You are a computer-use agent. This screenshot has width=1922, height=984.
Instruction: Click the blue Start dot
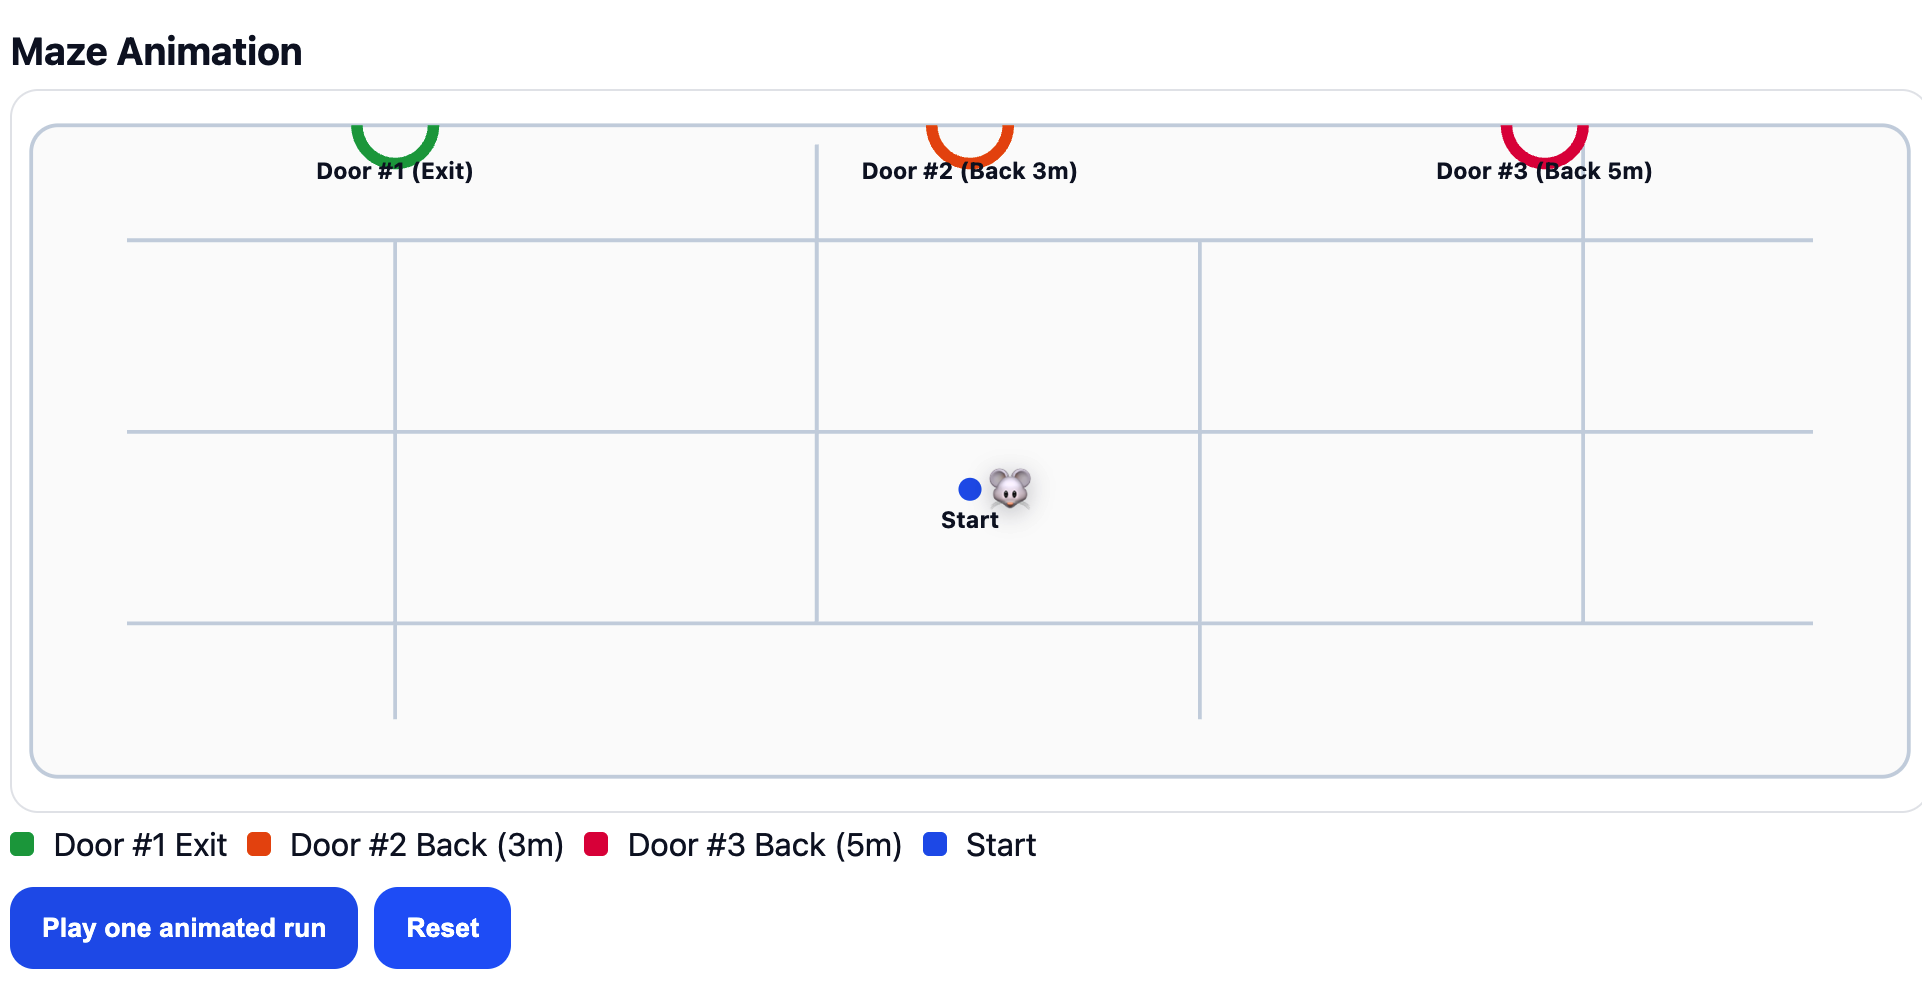click(x=969, y=489)
